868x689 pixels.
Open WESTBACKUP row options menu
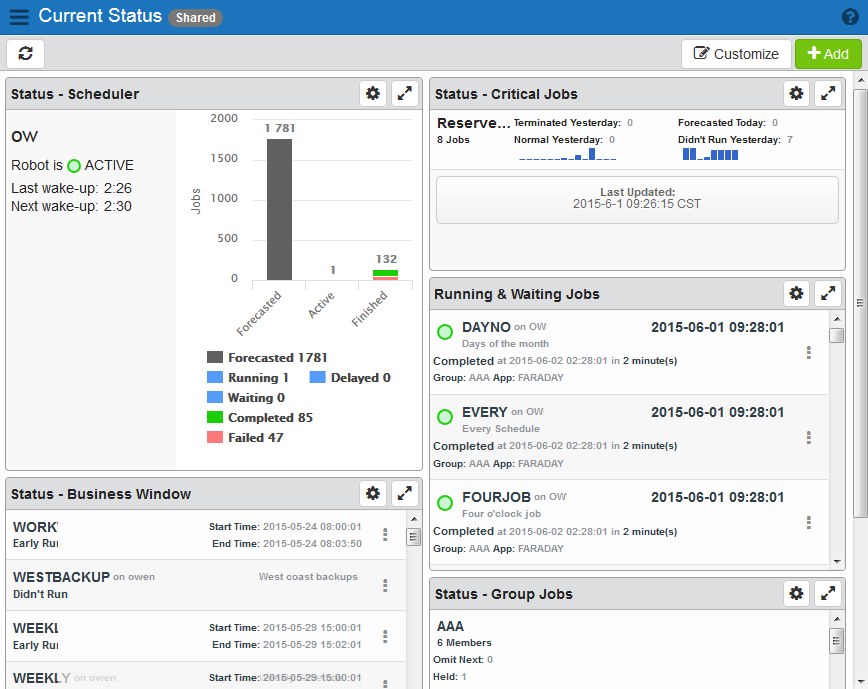click(385, 586)
